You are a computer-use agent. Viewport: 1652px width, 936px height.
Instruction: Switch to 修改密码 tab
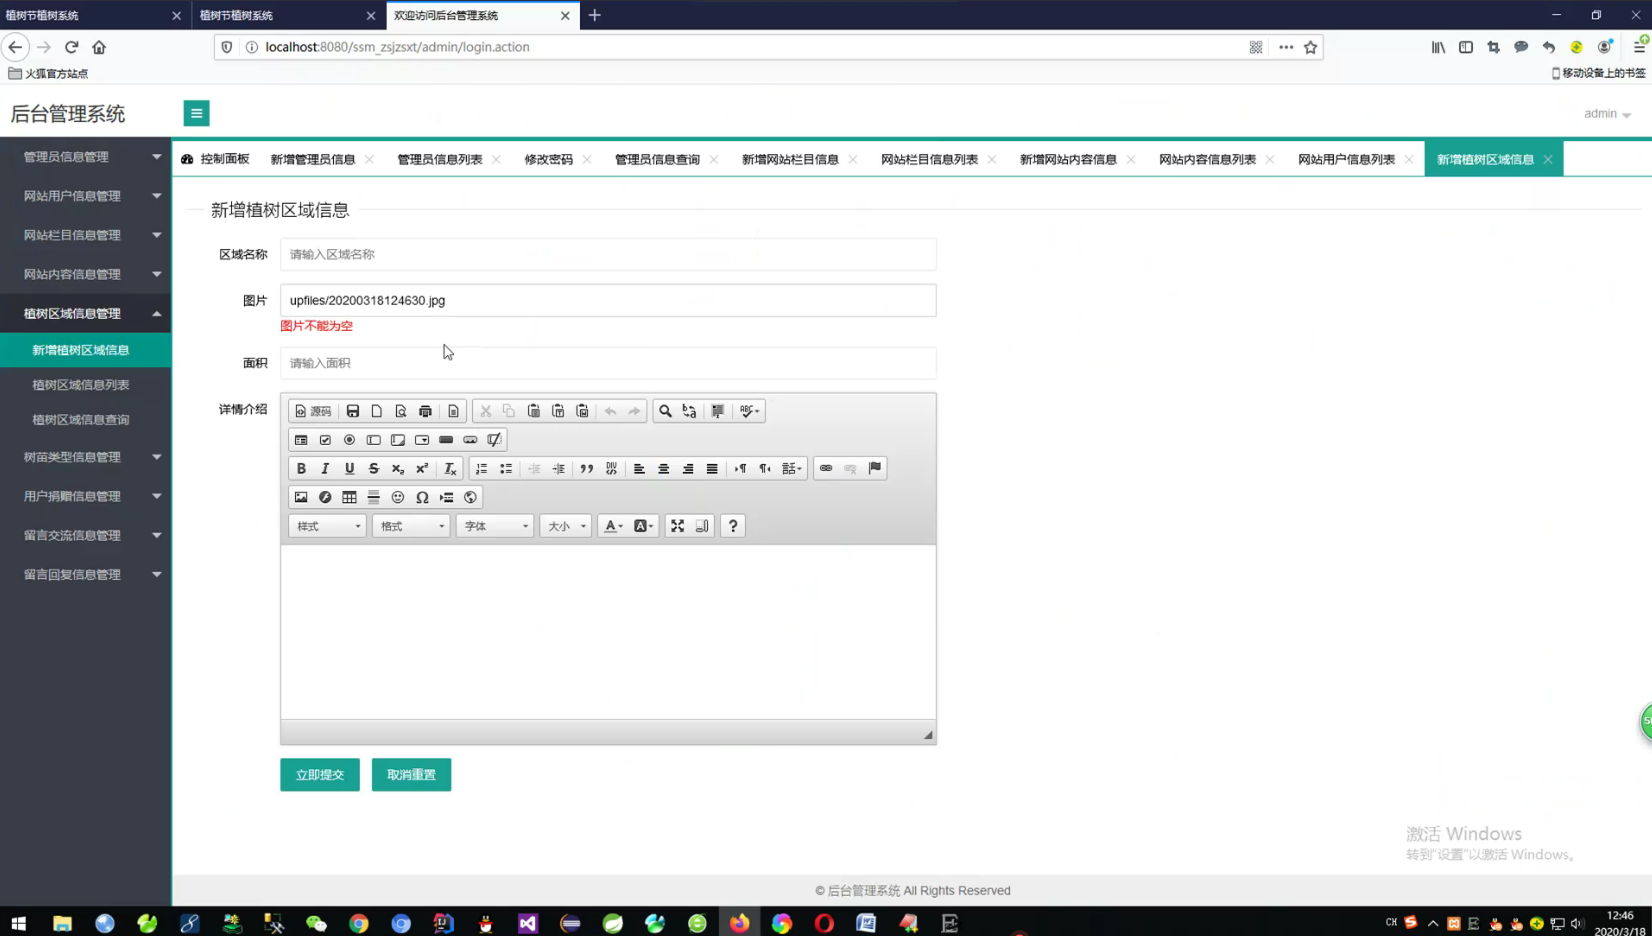coord(549,159)
